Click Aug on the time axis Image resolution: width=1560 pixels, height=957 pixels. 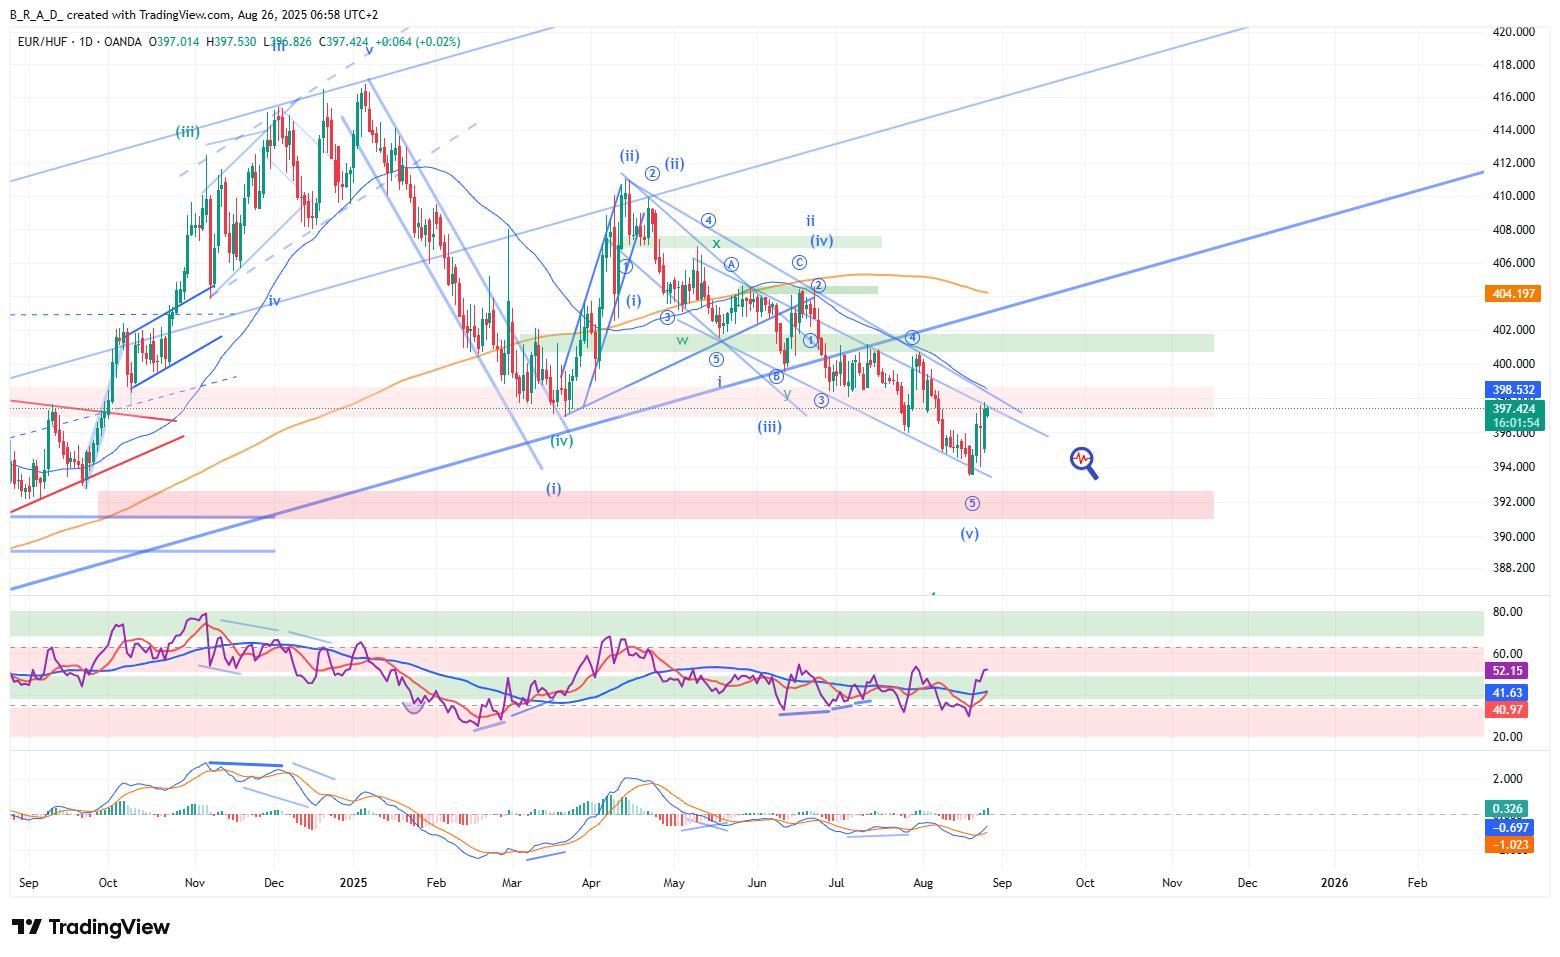(923, 883)
